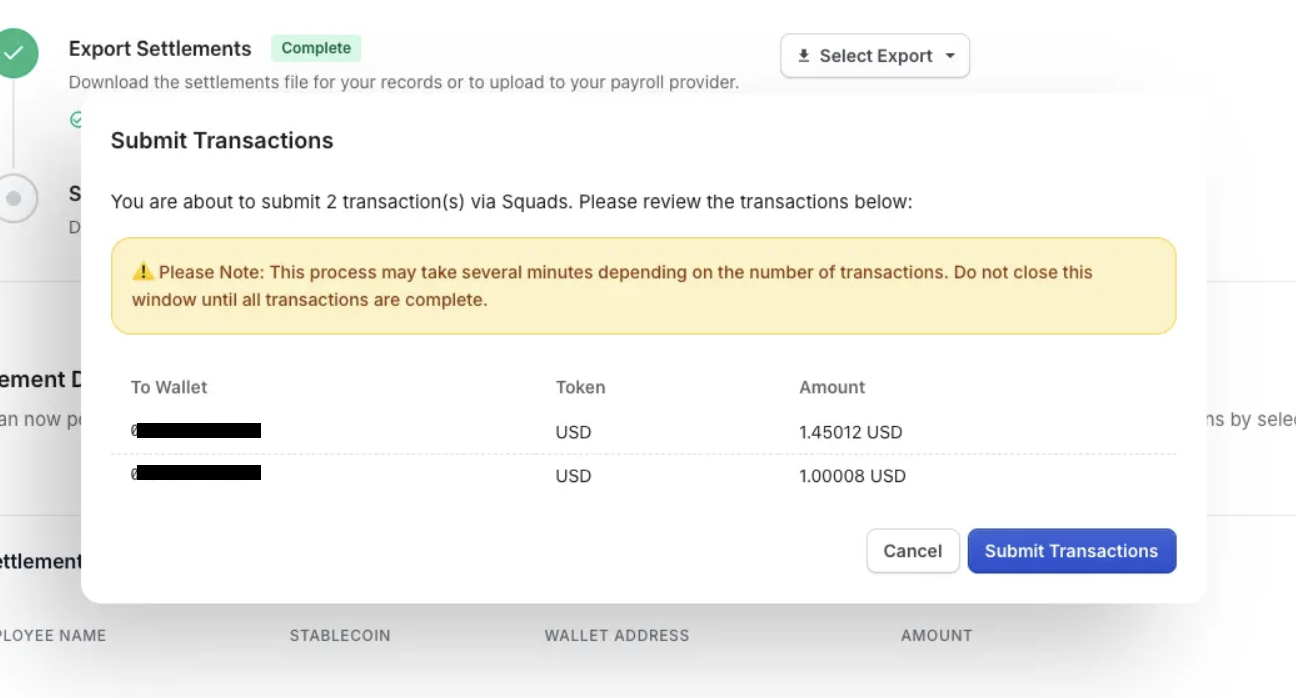Submit the transactions with the blue button

point(1071,551)
